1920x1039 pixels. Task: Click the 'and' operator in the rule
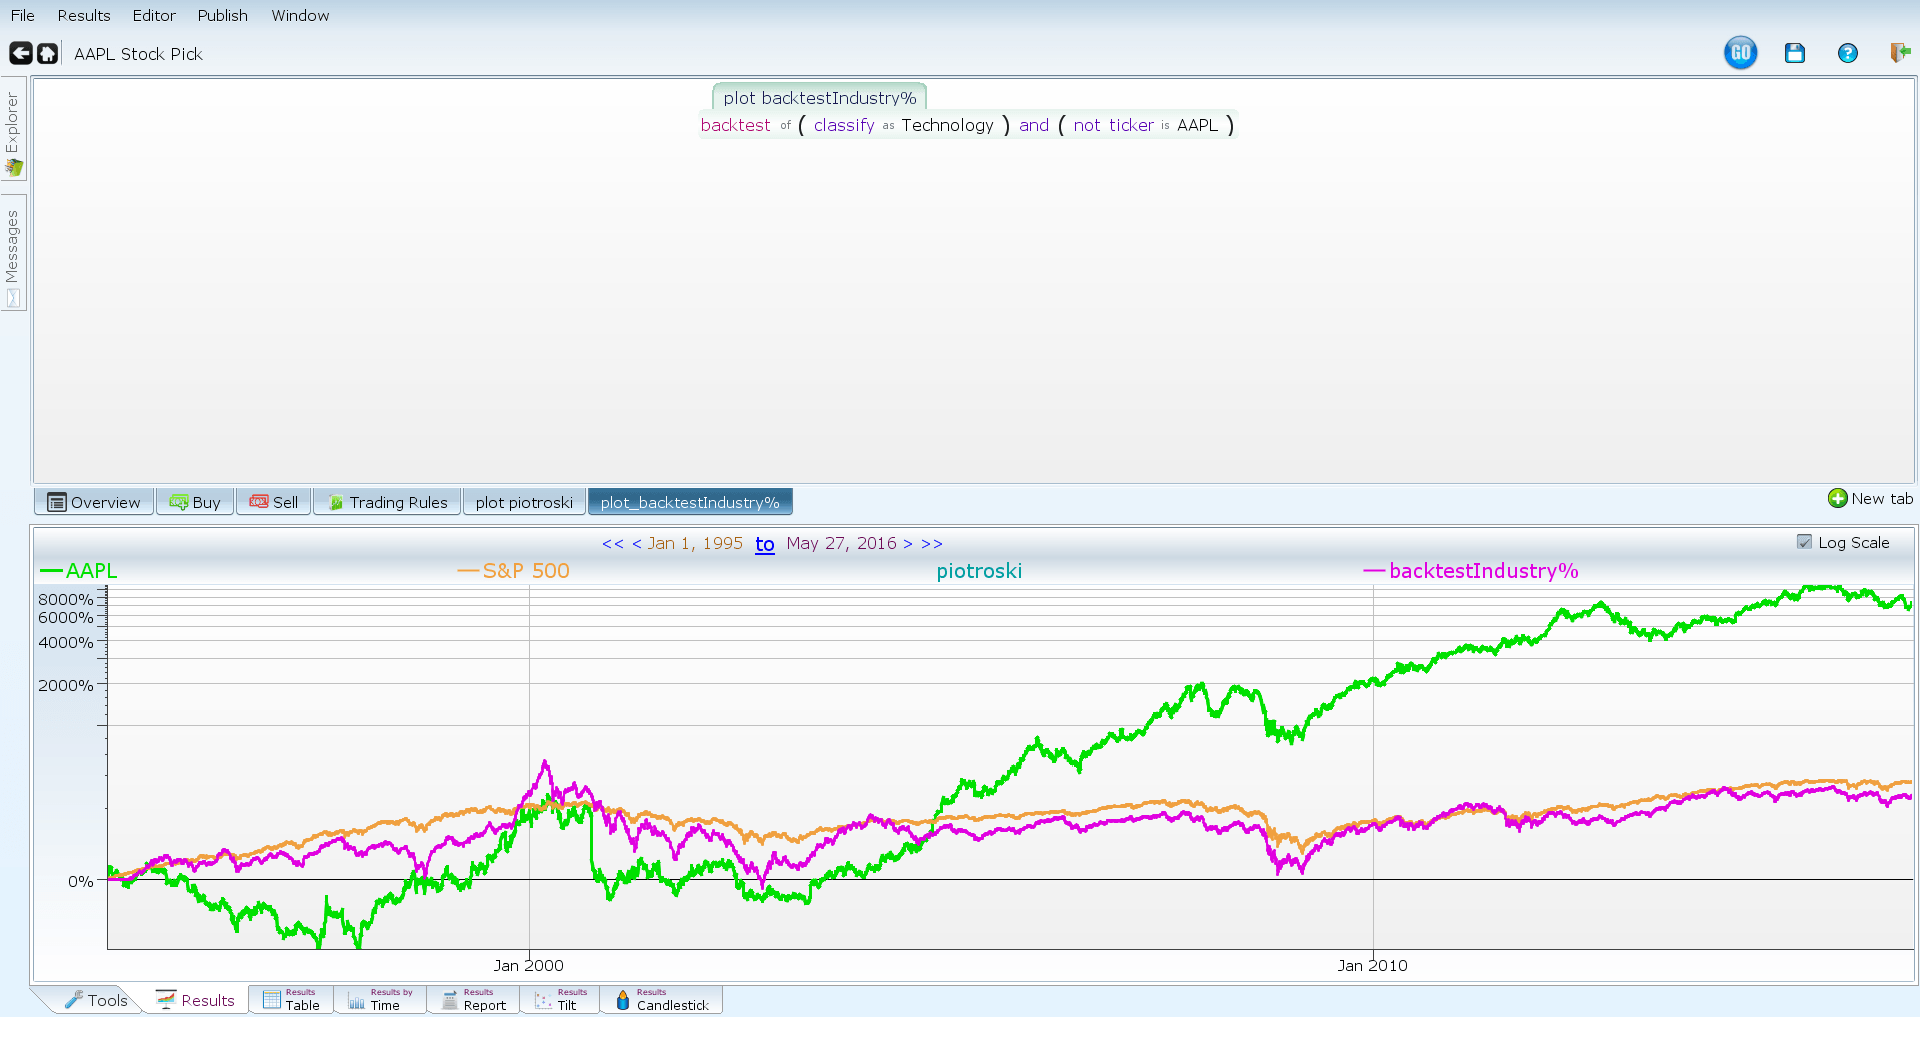1034,125
